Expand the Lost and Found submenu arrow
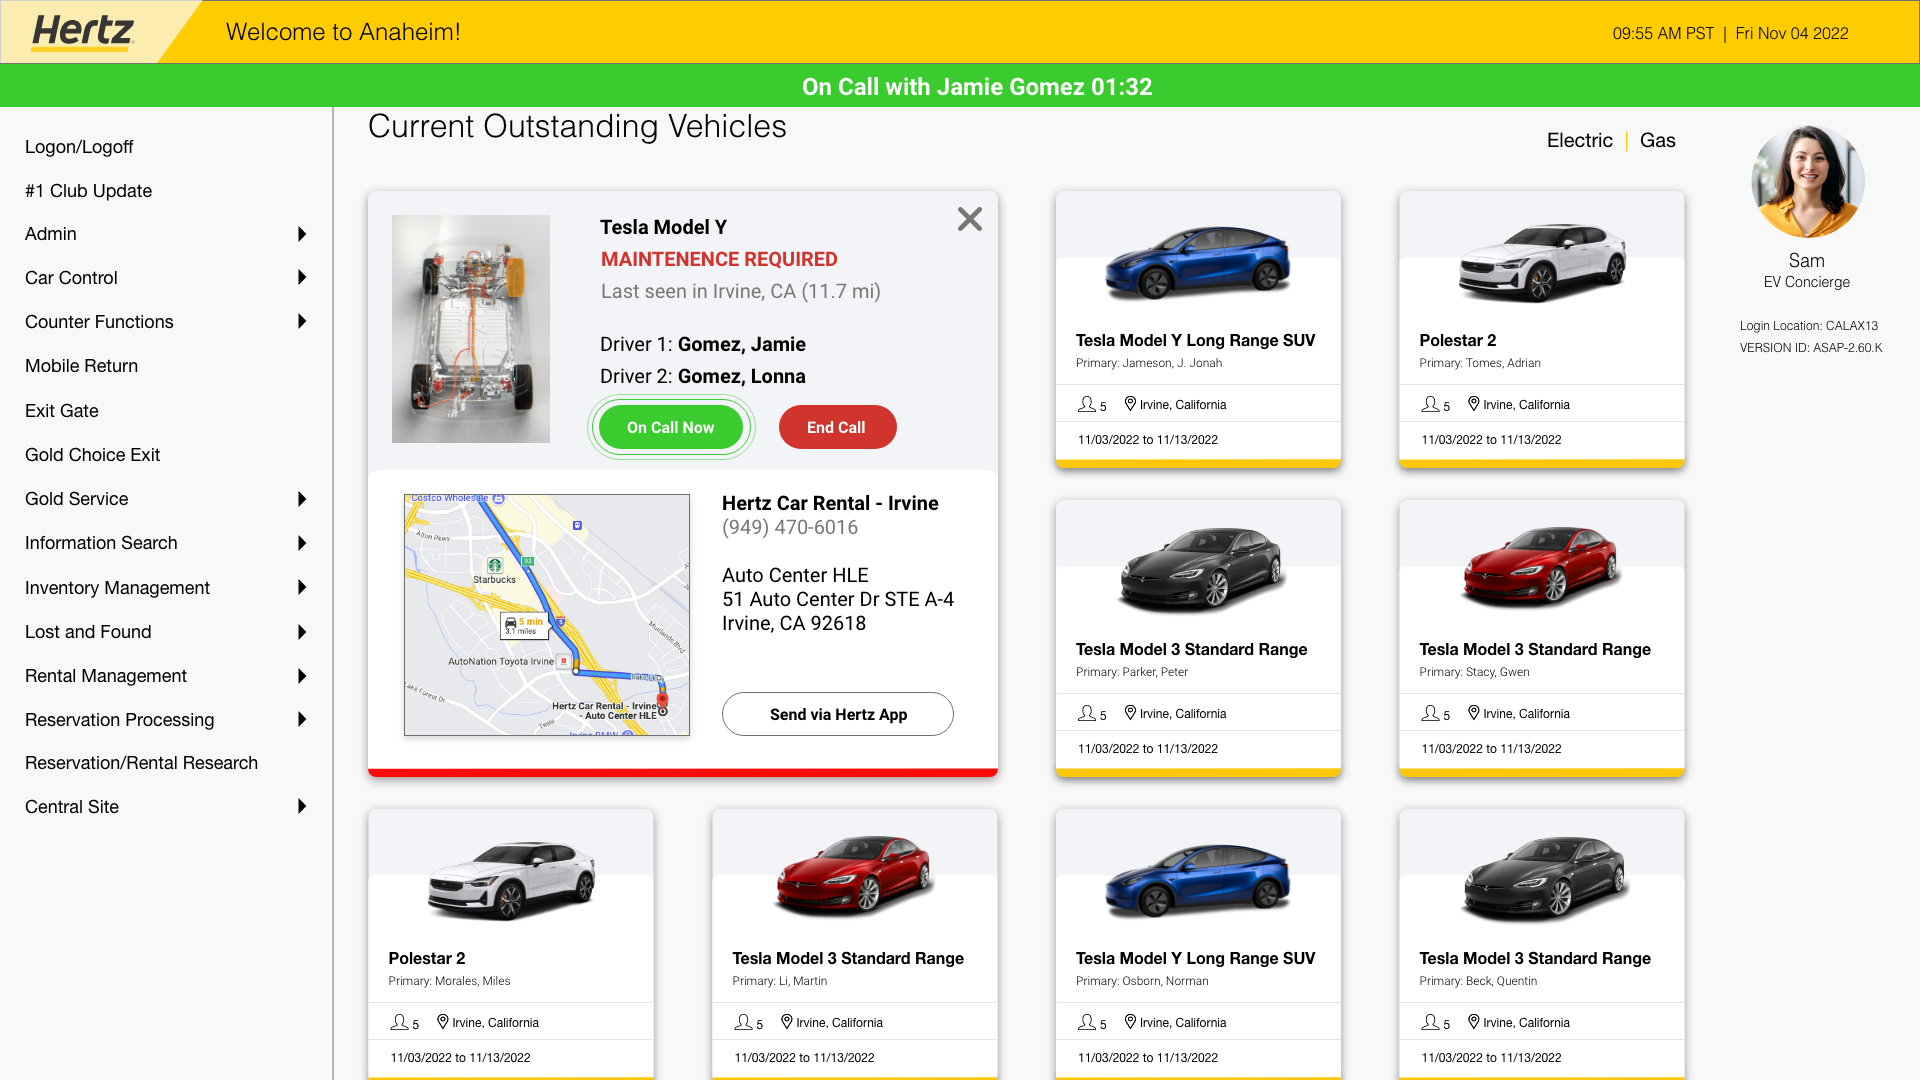Screen dimensions: 1920x1080 pyautogui.click(x=302, y=632)
